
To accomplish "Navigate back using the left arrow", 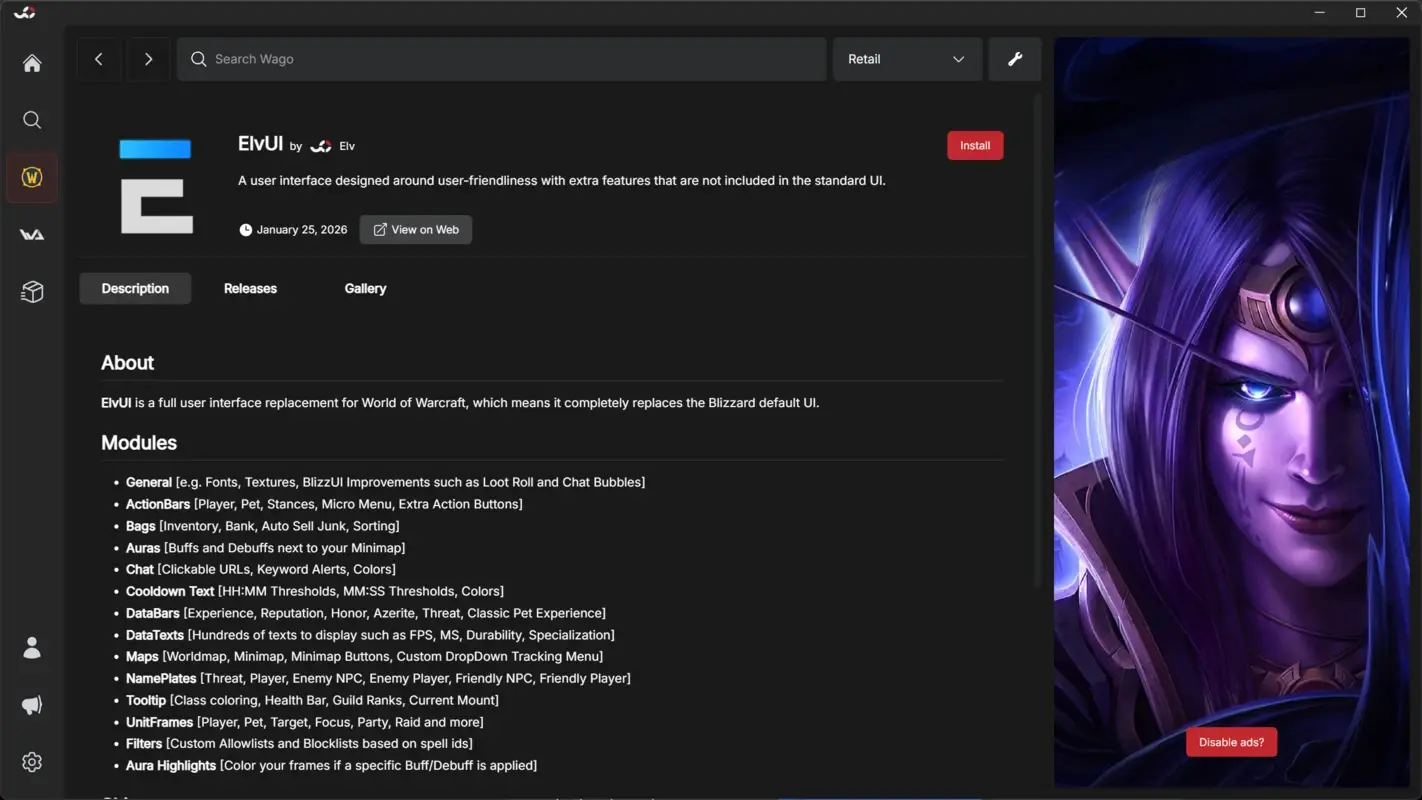I will click(98, 59).
